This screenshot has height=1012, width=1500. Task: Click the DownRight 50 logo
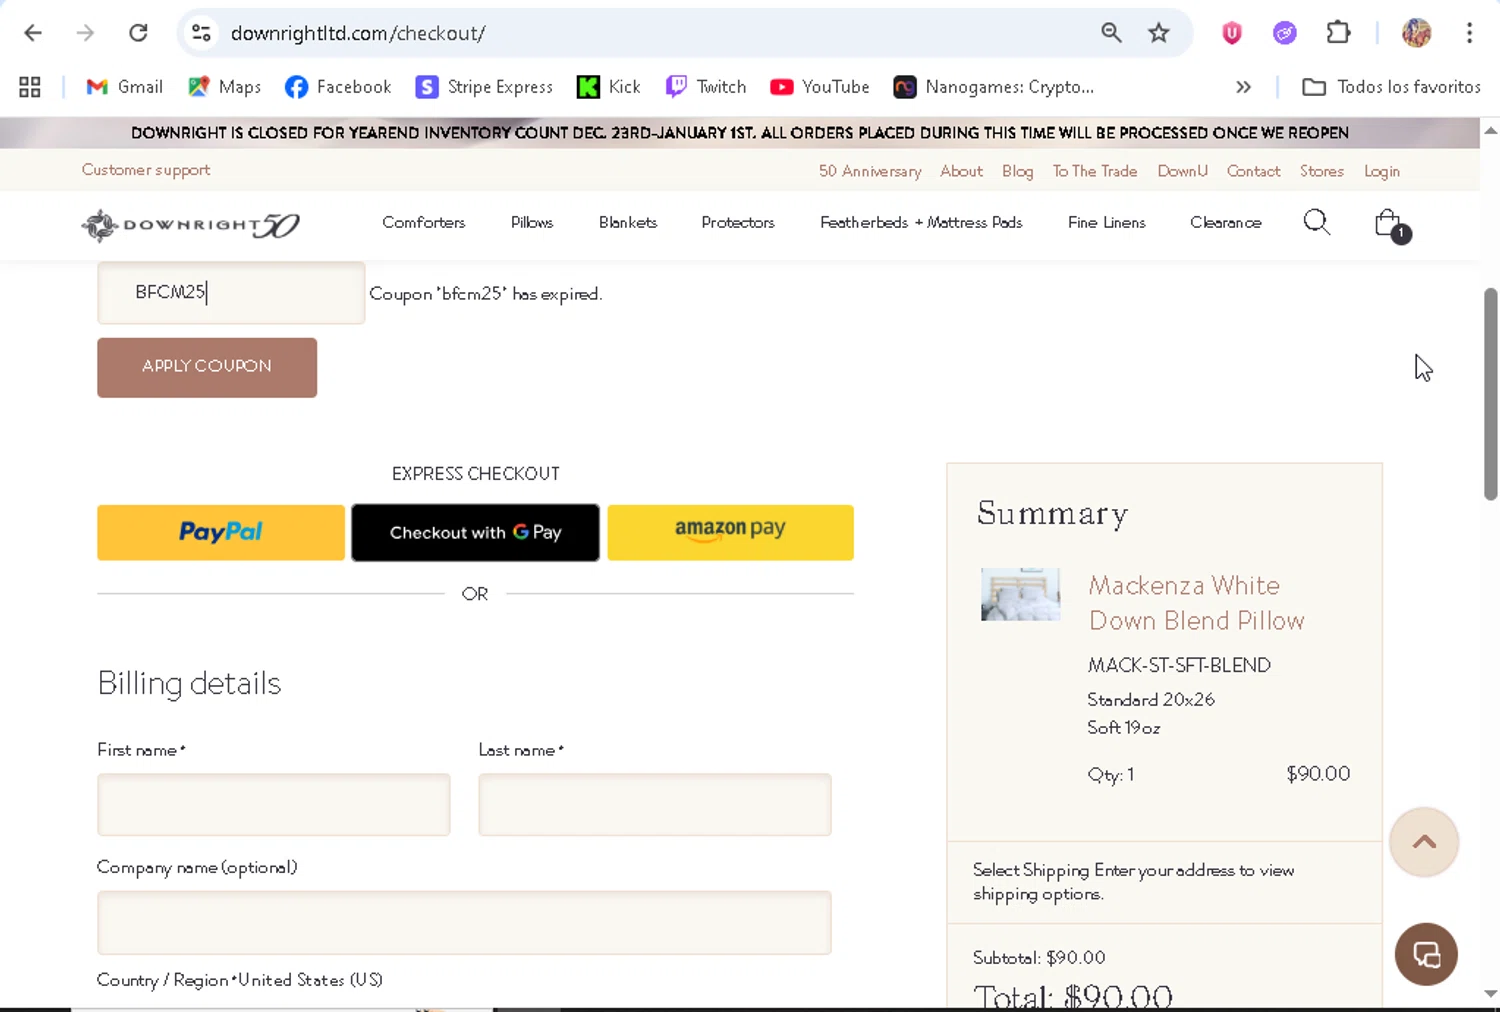pos(191,225)
